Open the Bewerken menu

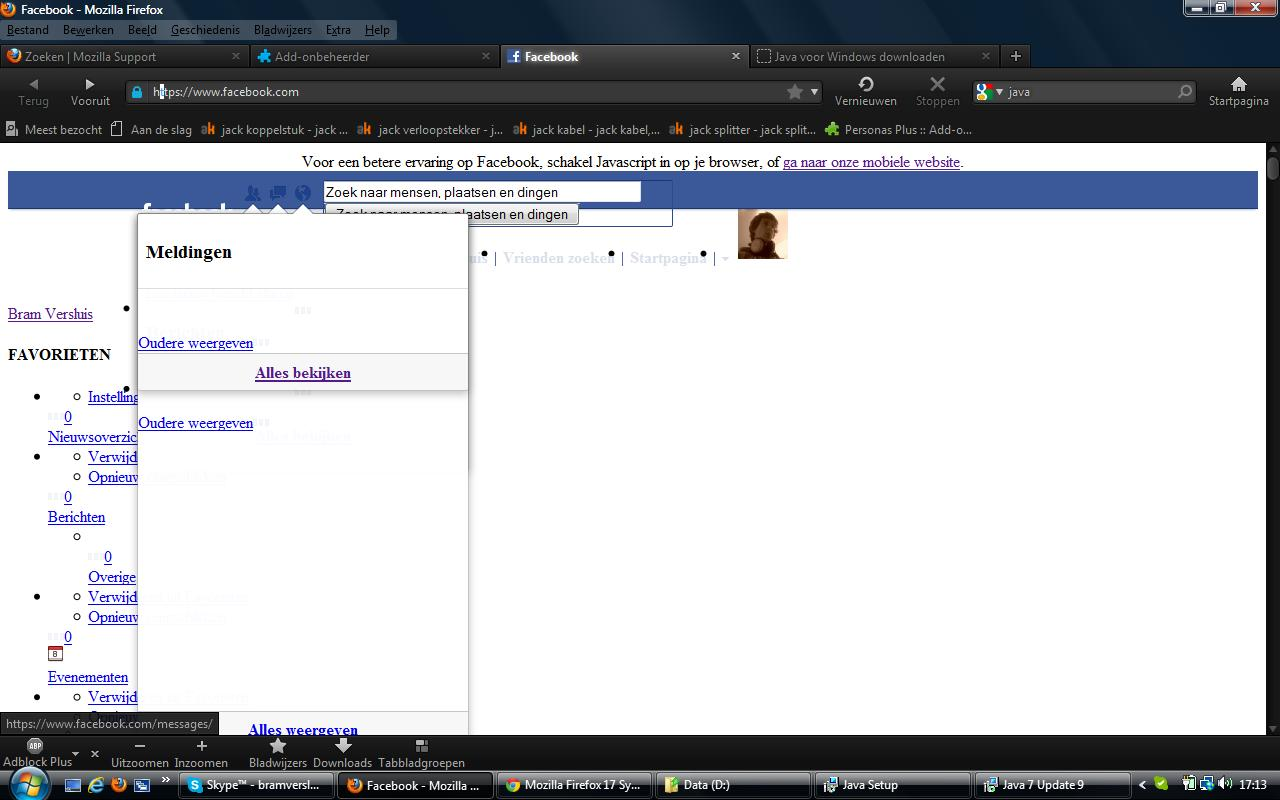coord(88,30)
